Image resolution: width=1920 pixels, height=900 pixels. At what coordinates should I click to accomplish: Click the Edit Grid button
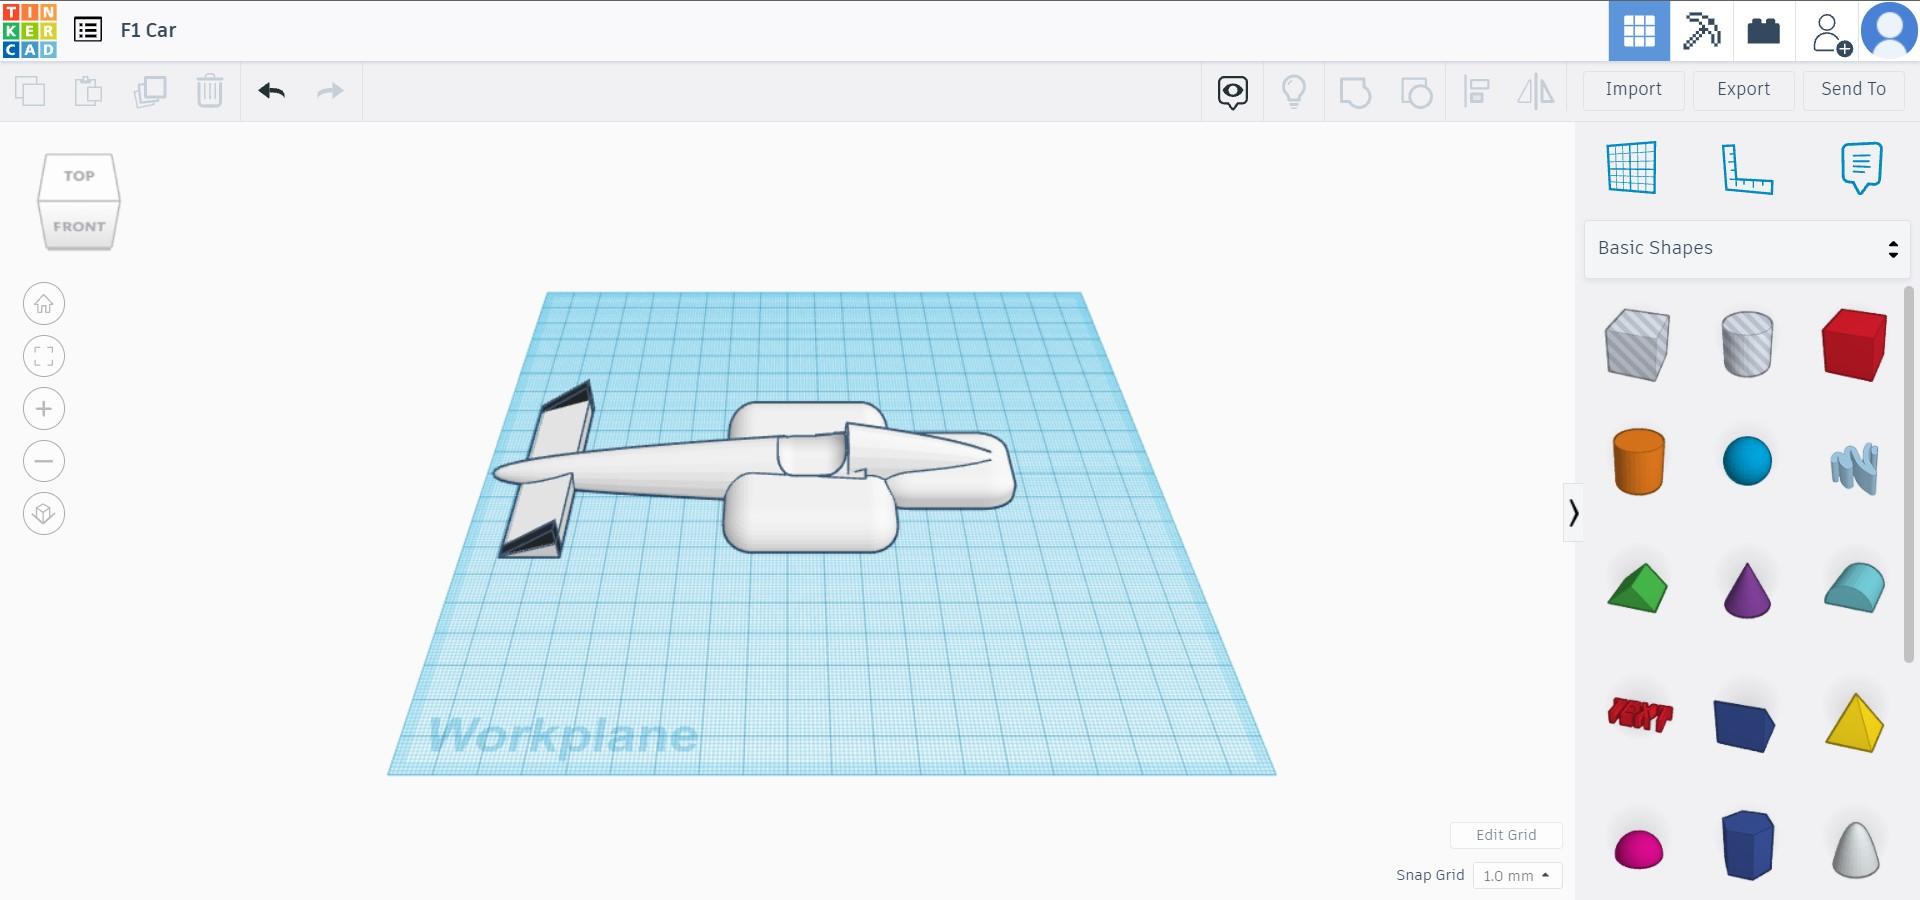pyautogui.click(x=1506, y=835)
